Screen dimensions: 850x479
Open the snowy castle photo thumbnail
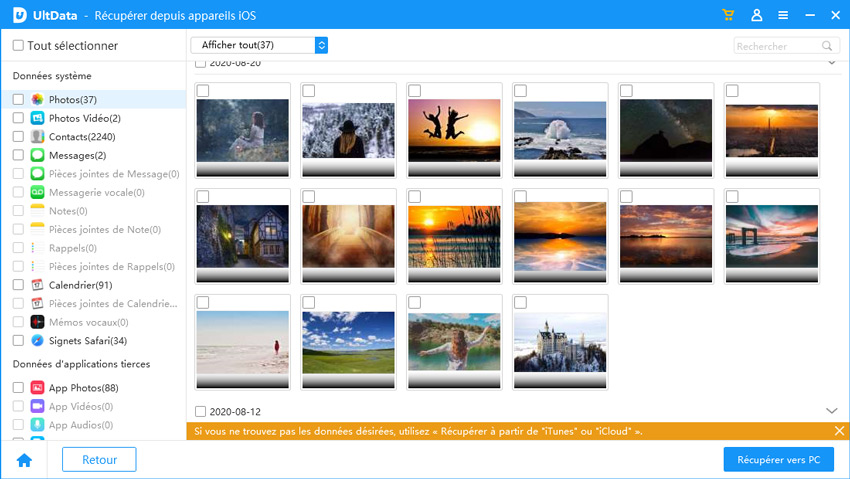560,342
